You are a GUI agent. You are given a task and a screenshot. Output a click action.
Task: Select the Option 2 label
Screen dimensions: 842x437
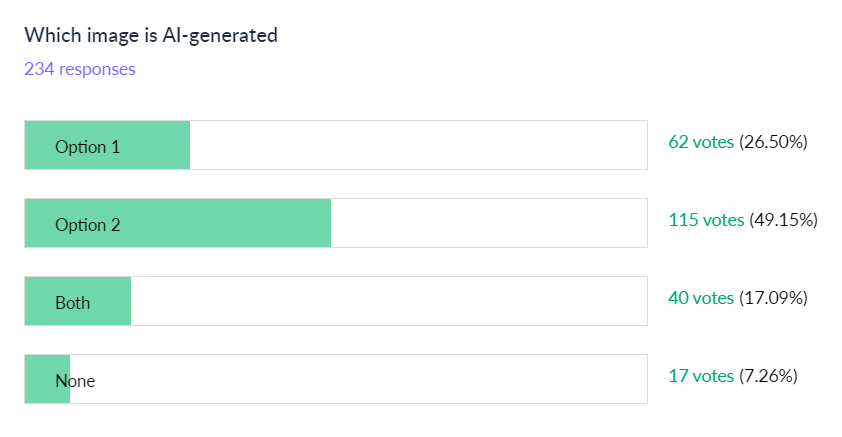coord(87,224)
